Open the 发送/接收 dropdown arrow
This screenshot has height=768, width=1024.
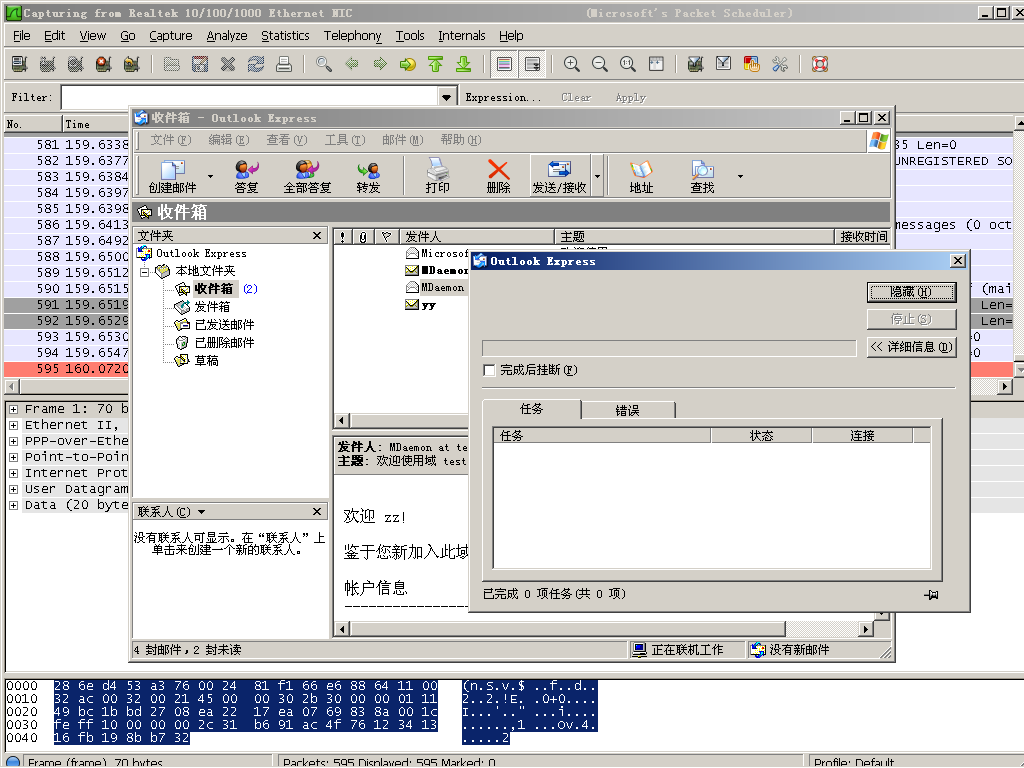click(x=597, y=176)
